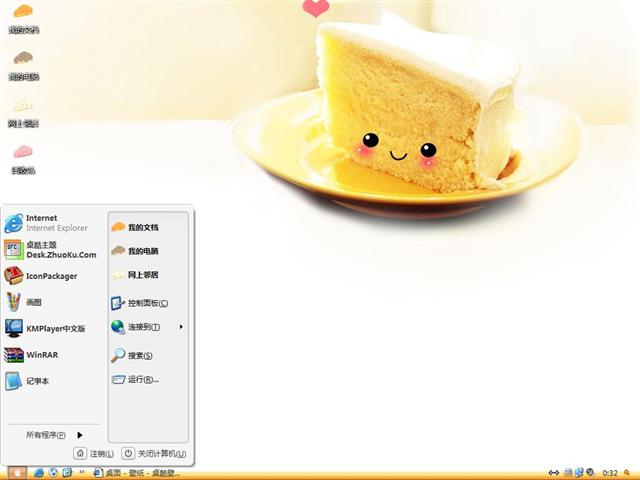This screenshot has width=640, height=480.
Task: Expand 所有程序(P) all programs list
Action: [x=54, y=435]
